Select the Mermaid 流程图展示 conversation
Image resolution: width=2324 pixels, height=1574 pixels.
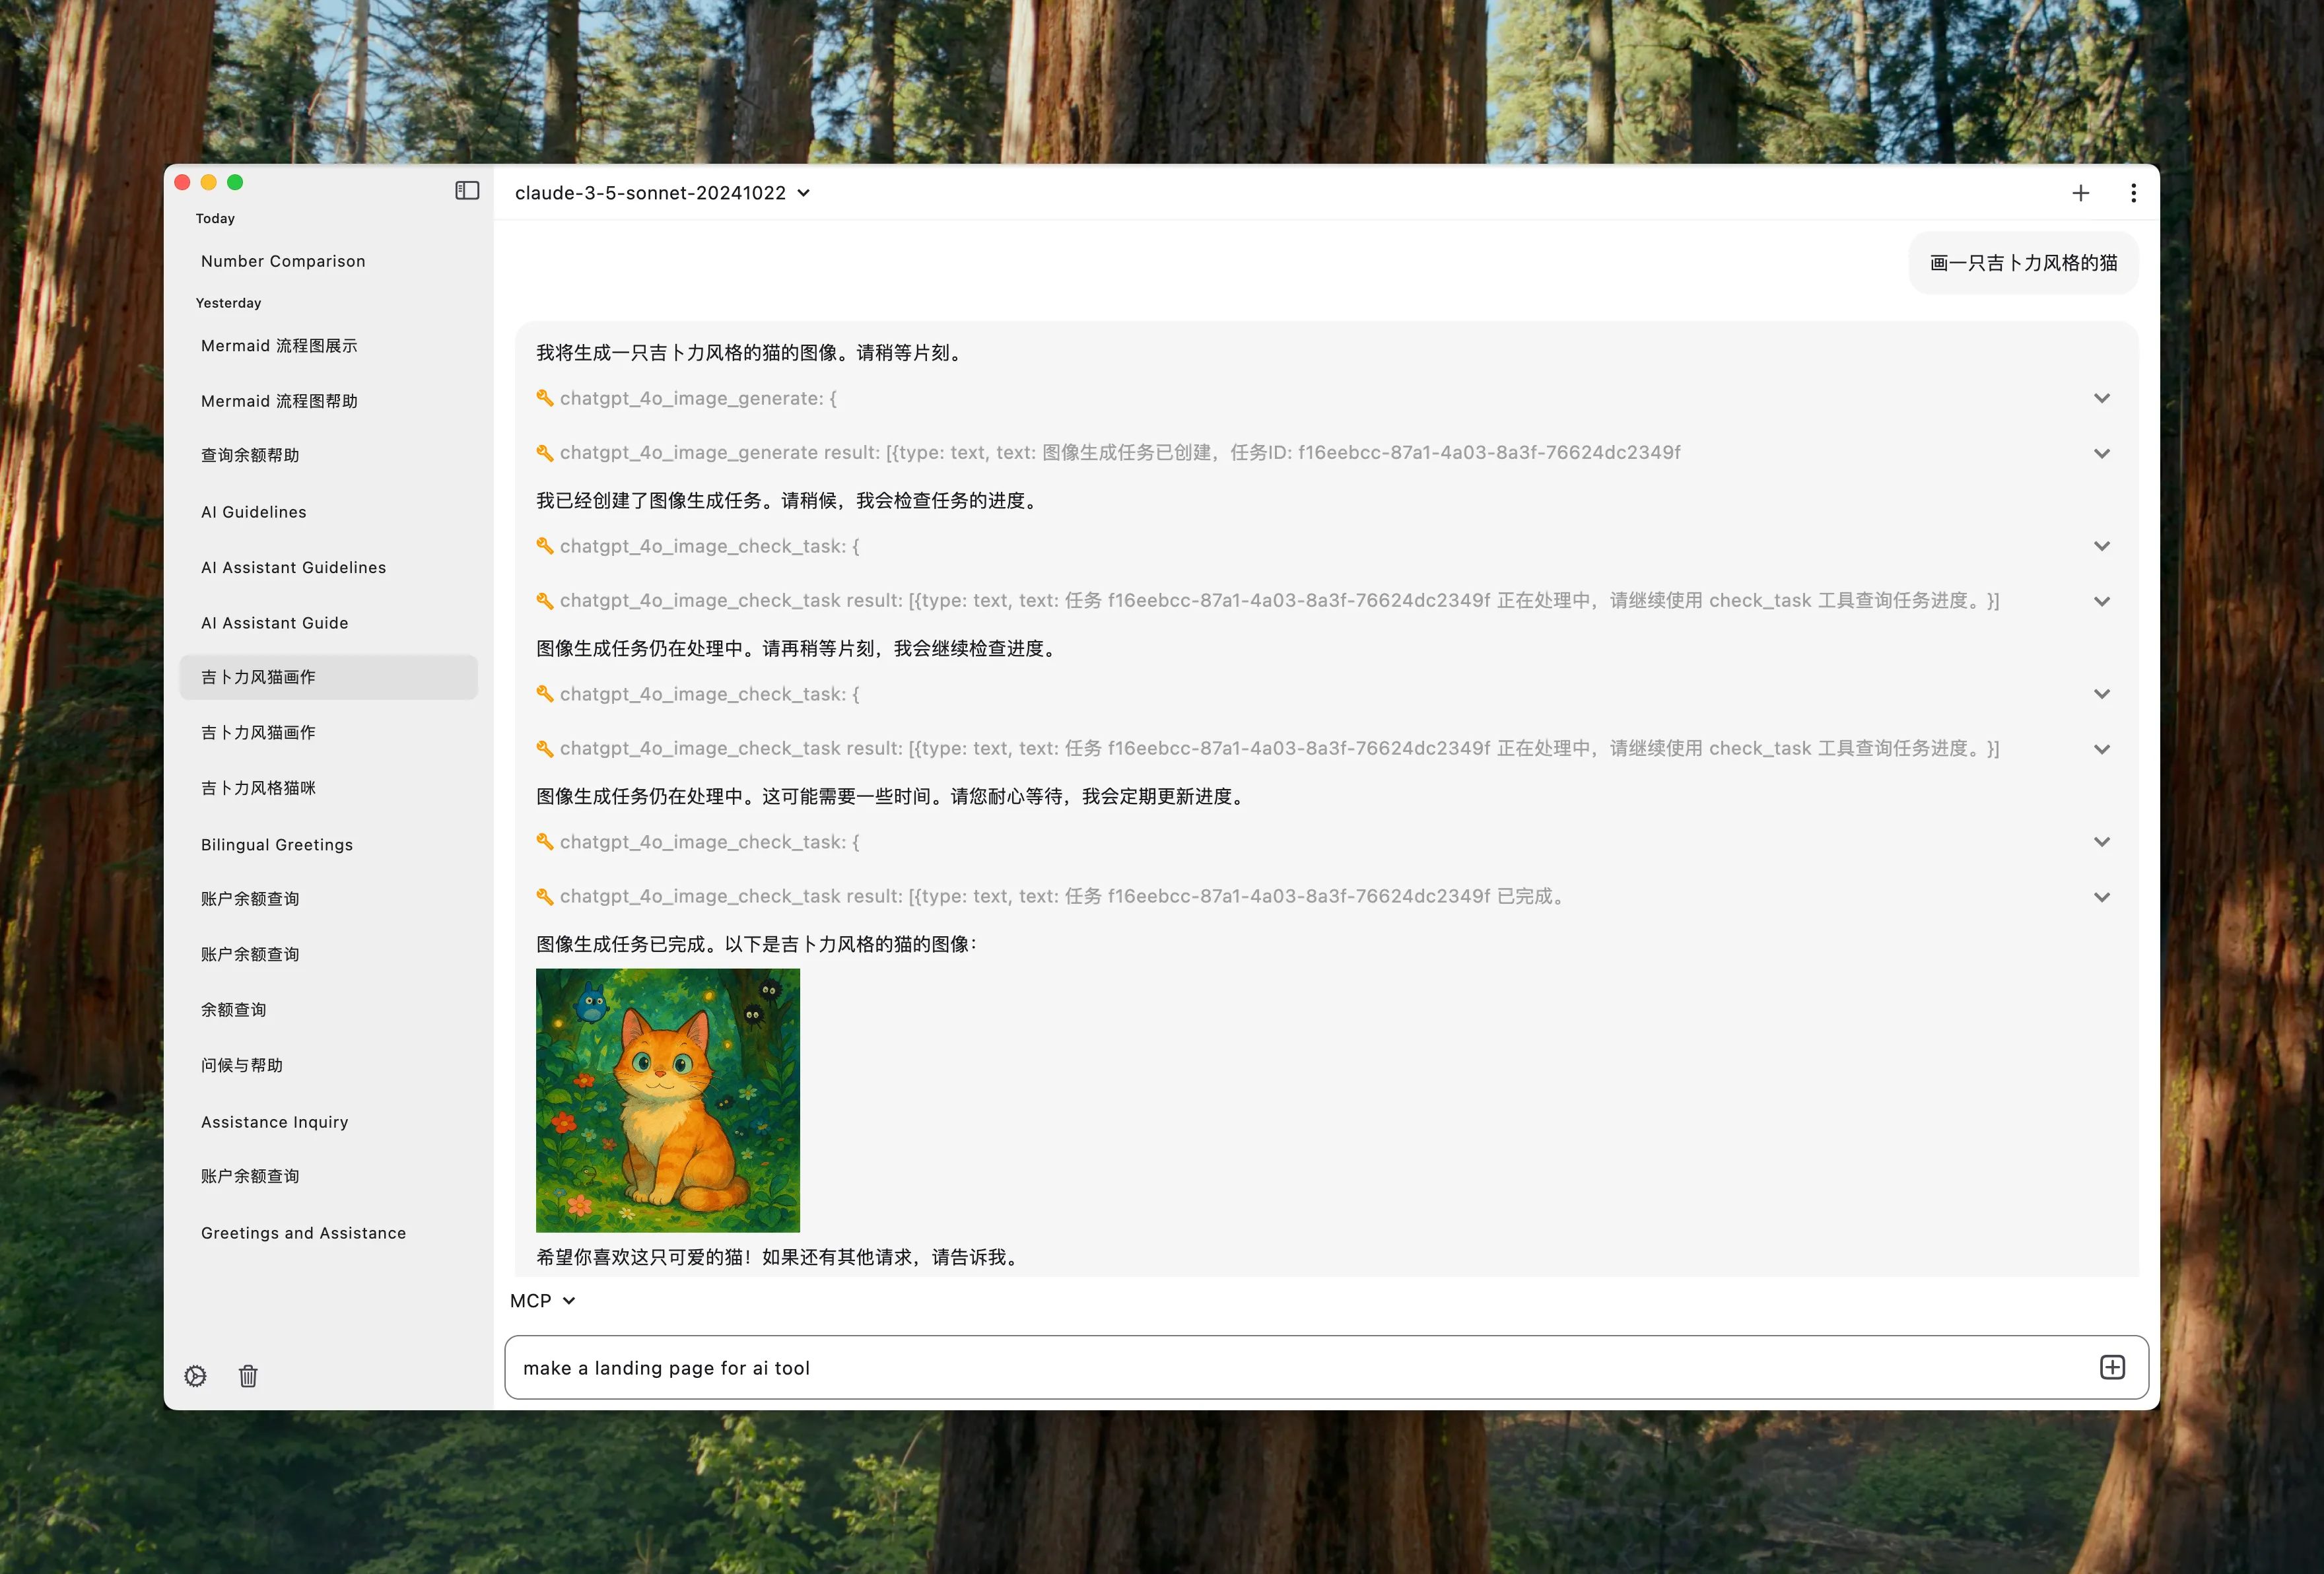[x=279, y=346]
